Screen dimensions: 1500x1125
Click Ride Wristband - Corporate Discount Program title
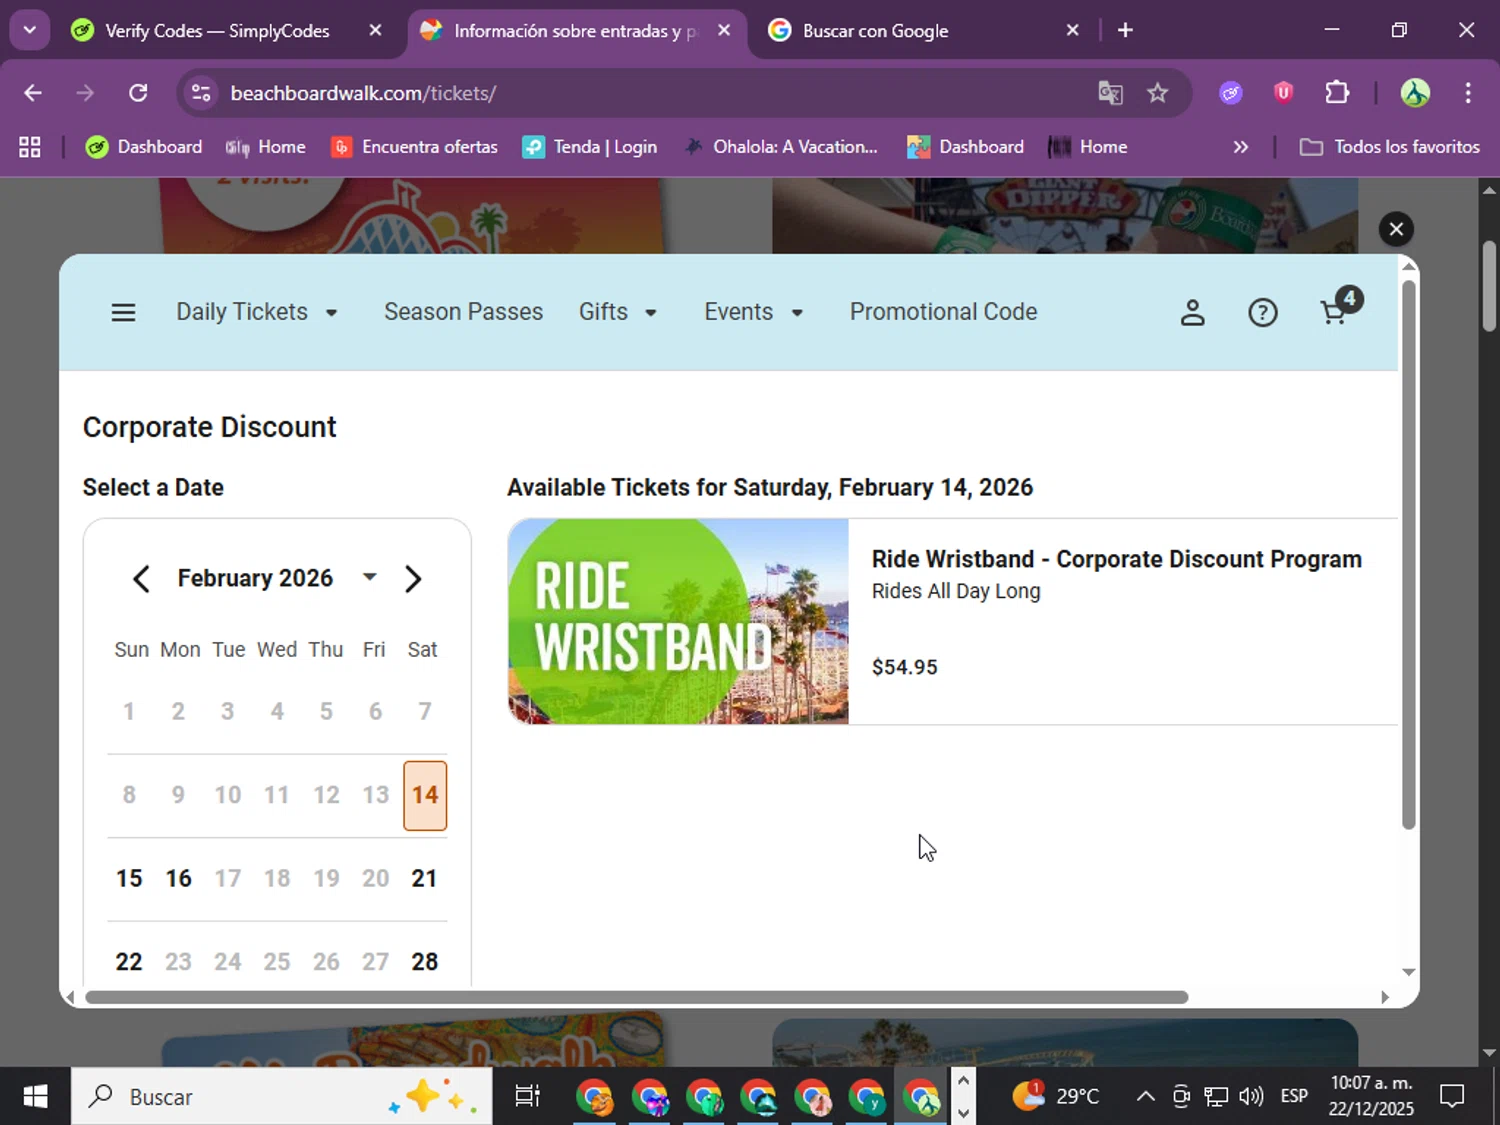click(x=1116, y=559)
